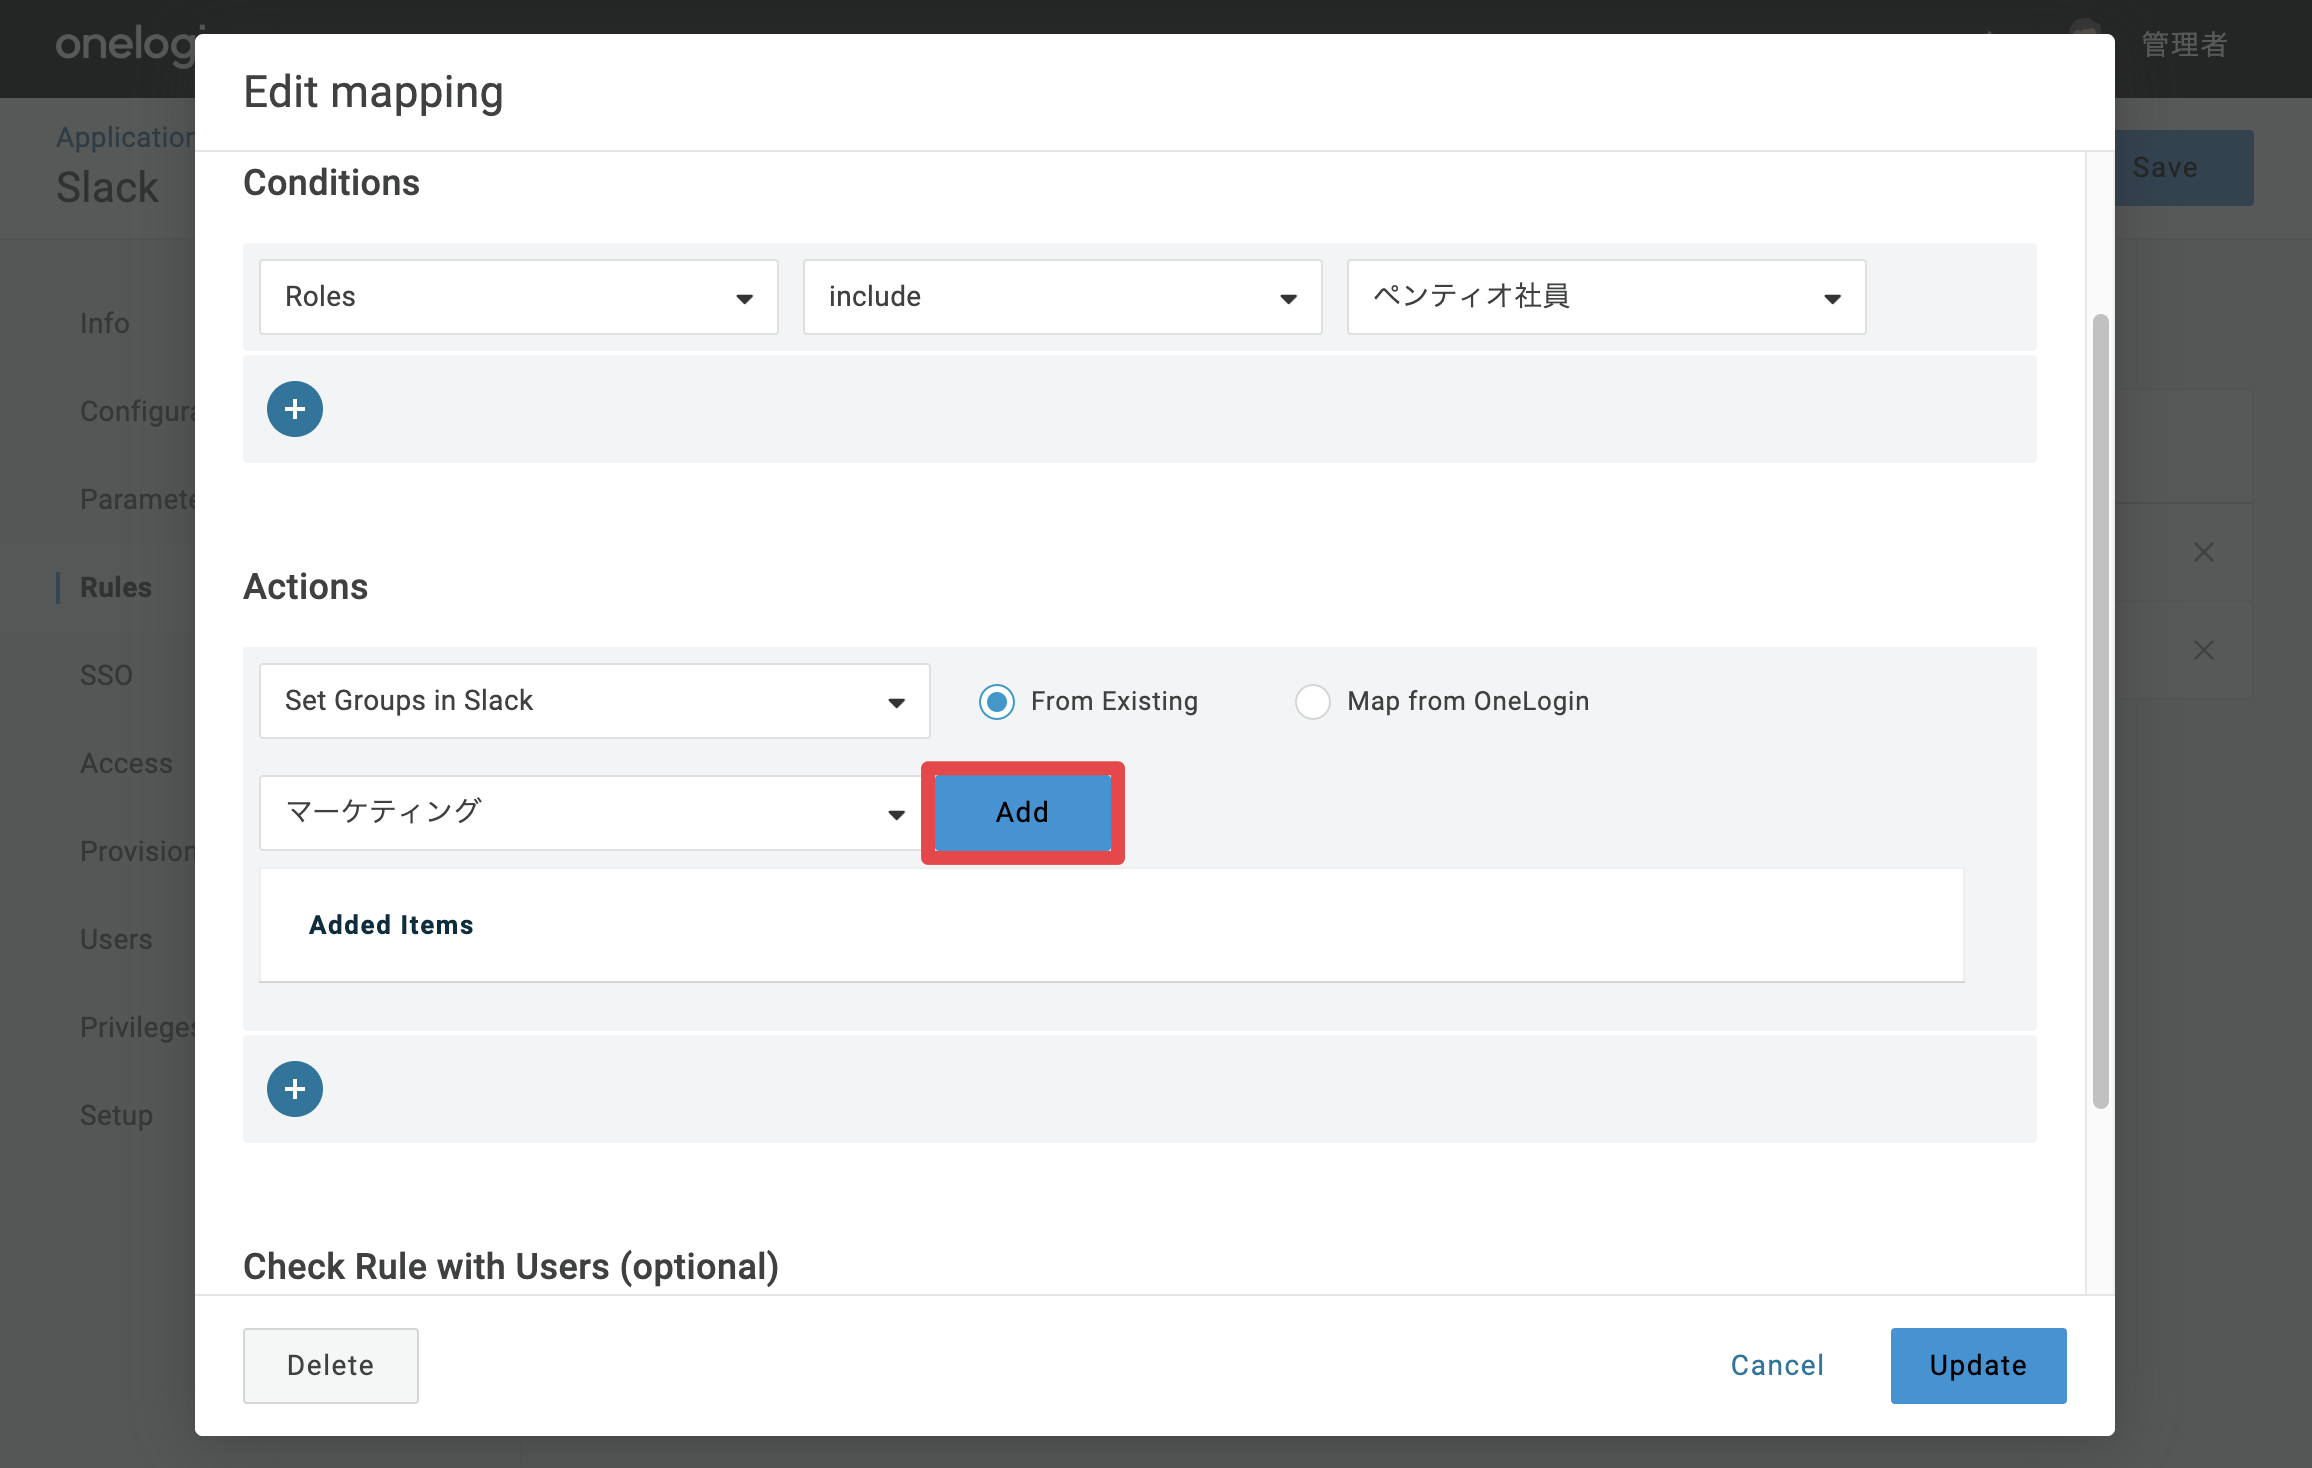Remove the first rule with X icon
The width and height of the screenshot is (2312, 1468).
[x=2203, y=552]
